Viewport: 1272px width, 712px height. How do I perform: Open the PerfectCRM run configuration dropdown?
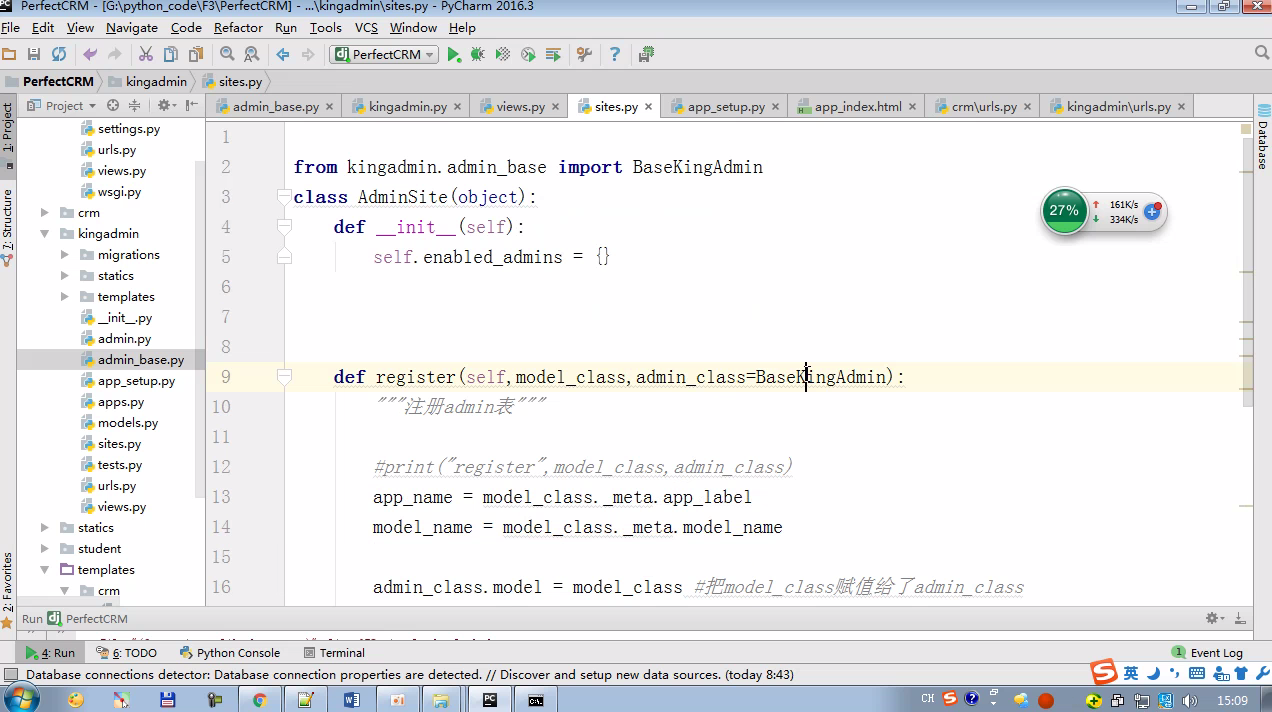(384, 54)
